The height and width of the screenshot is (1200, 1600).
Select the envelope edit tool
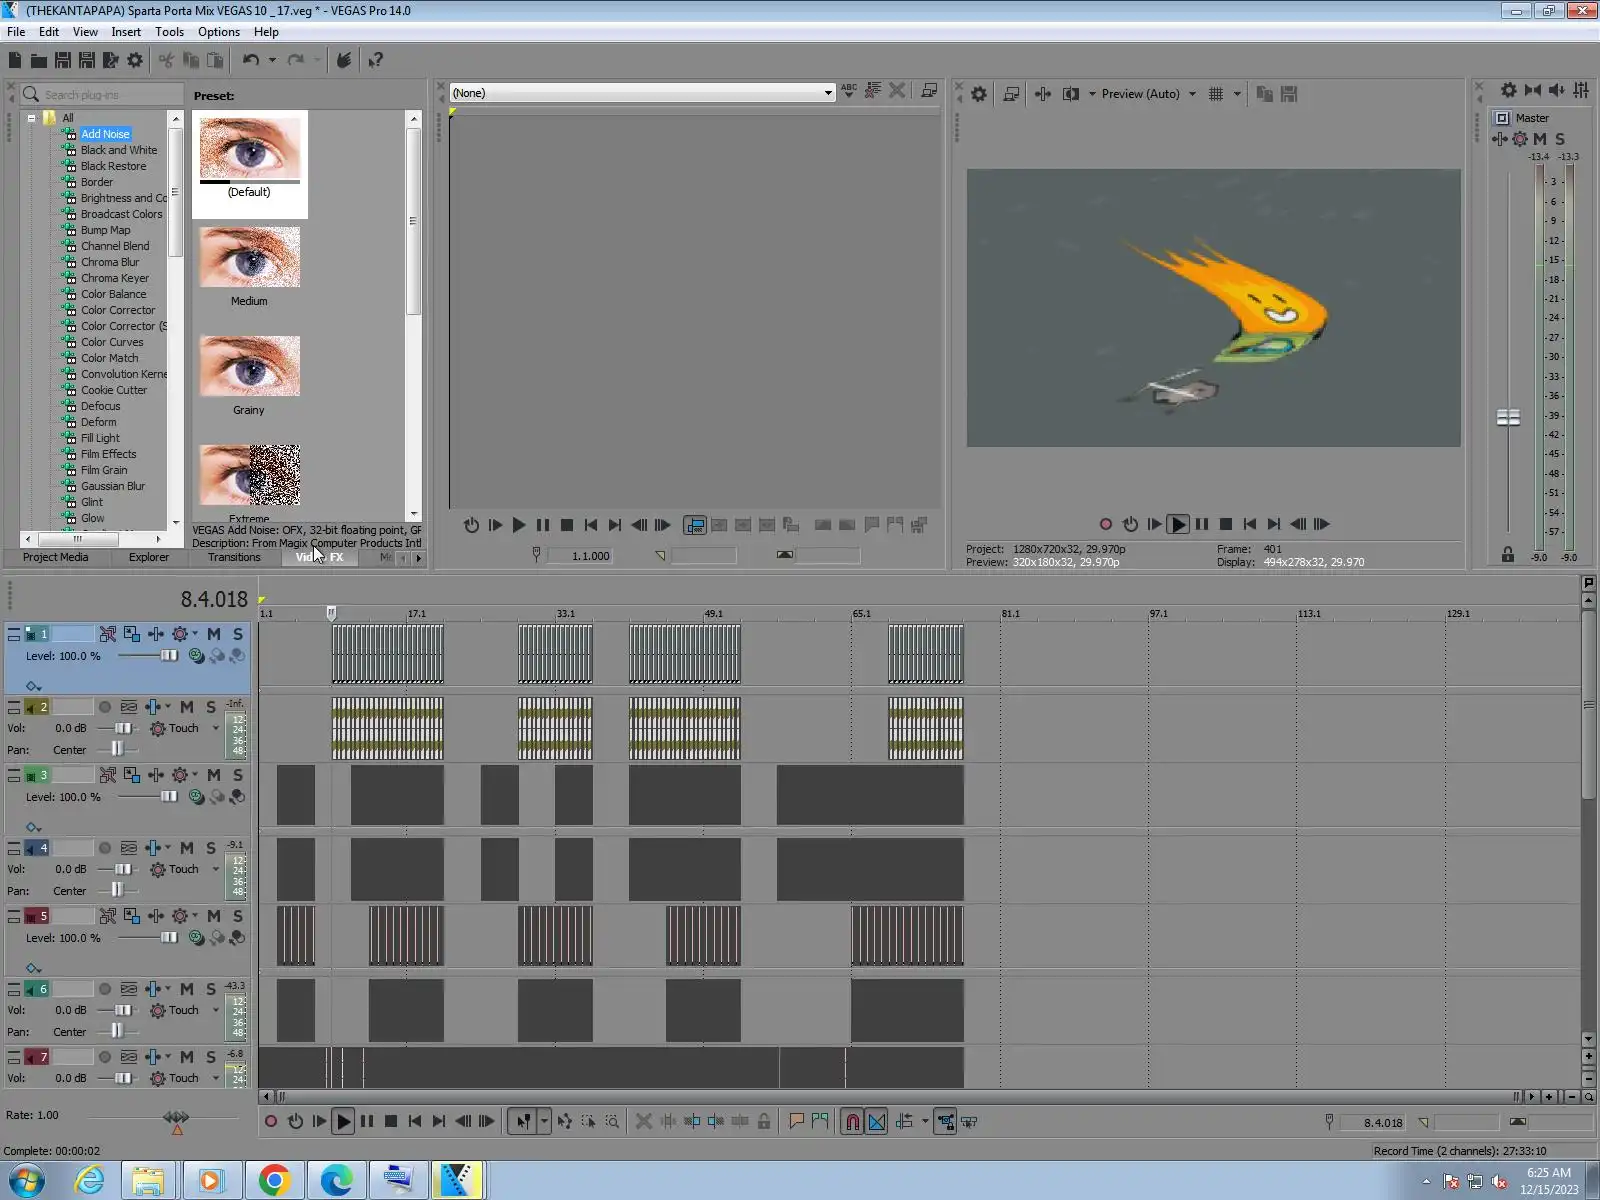564,1122
